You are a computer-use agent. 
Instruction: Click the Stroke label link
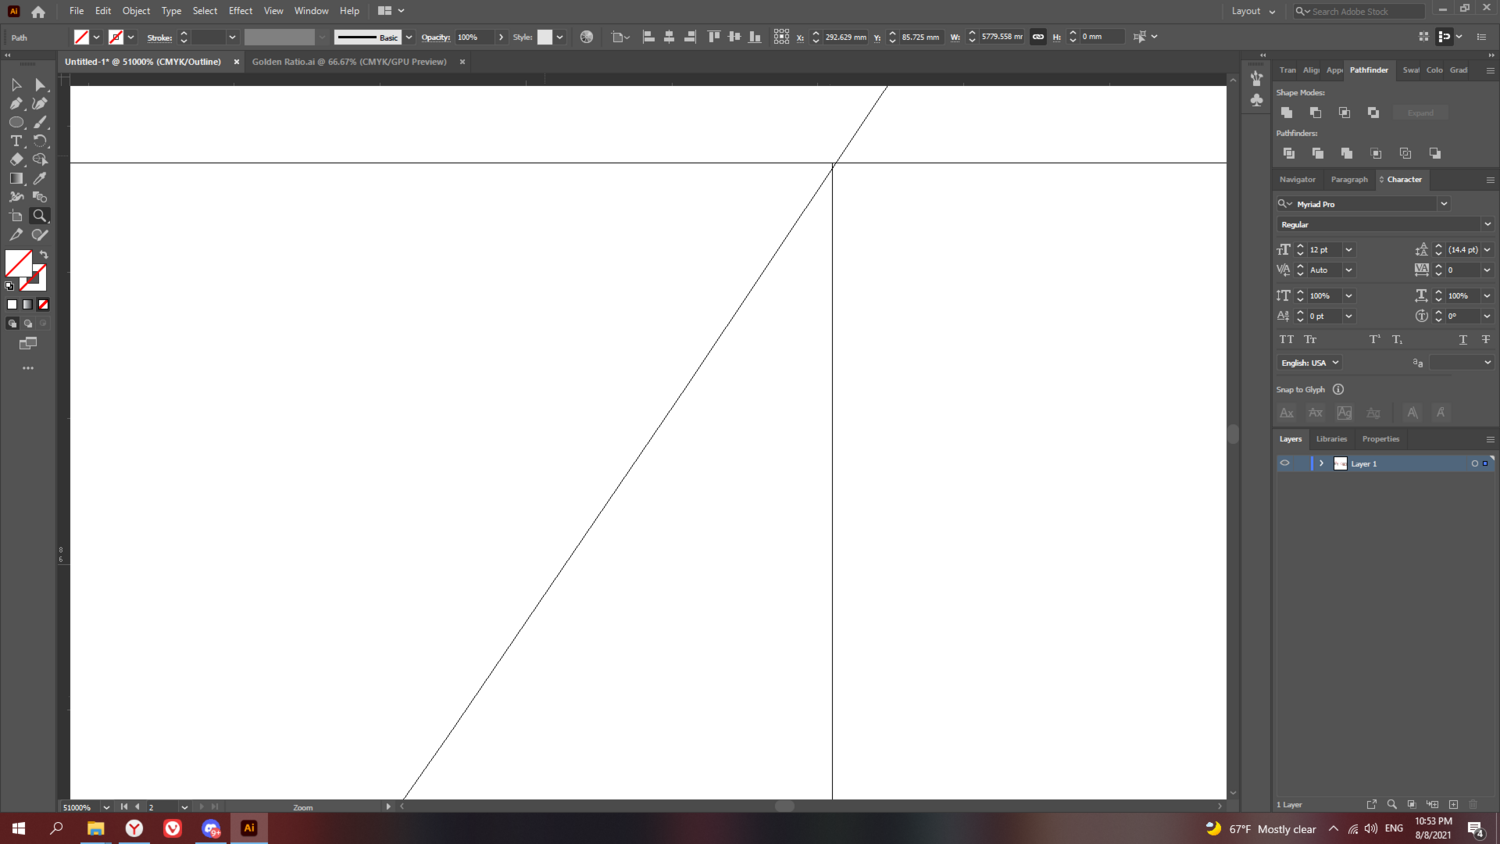[160, 37]
